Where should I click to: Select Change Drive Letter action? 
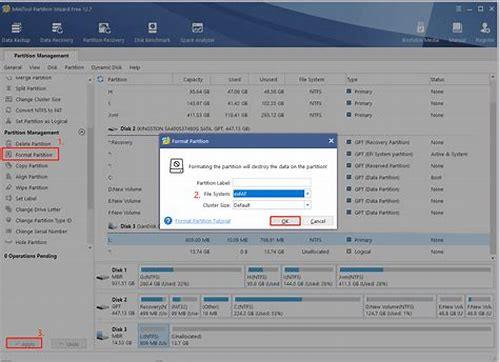pos(34,209)
